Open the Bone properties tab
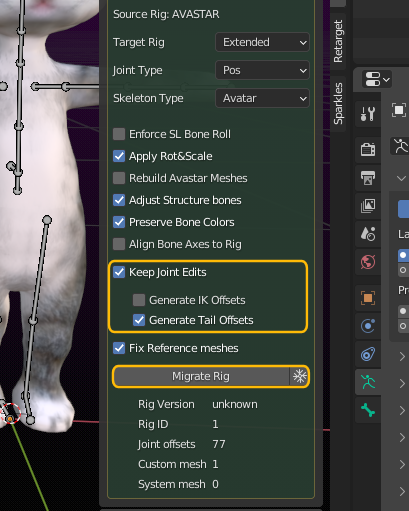This screenshot has height=511, width=409. 368,410
